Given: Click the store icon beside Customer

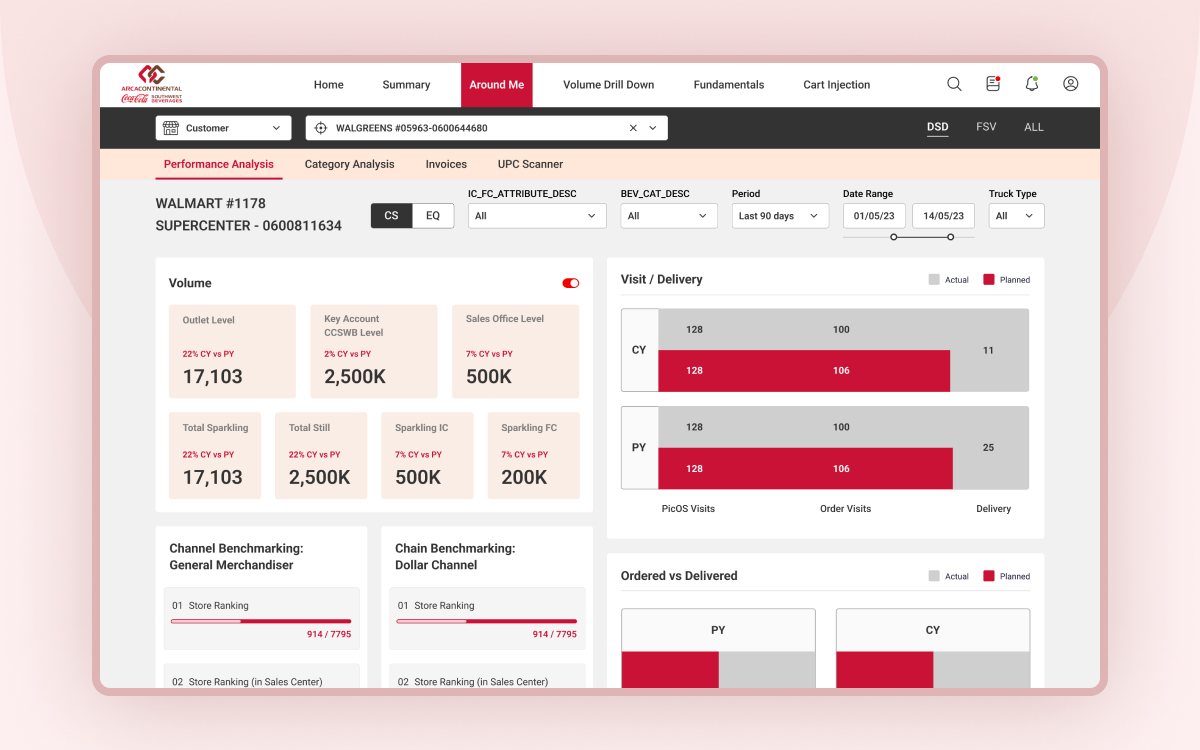Looking at the screenshot, I should tap(170, 128).
